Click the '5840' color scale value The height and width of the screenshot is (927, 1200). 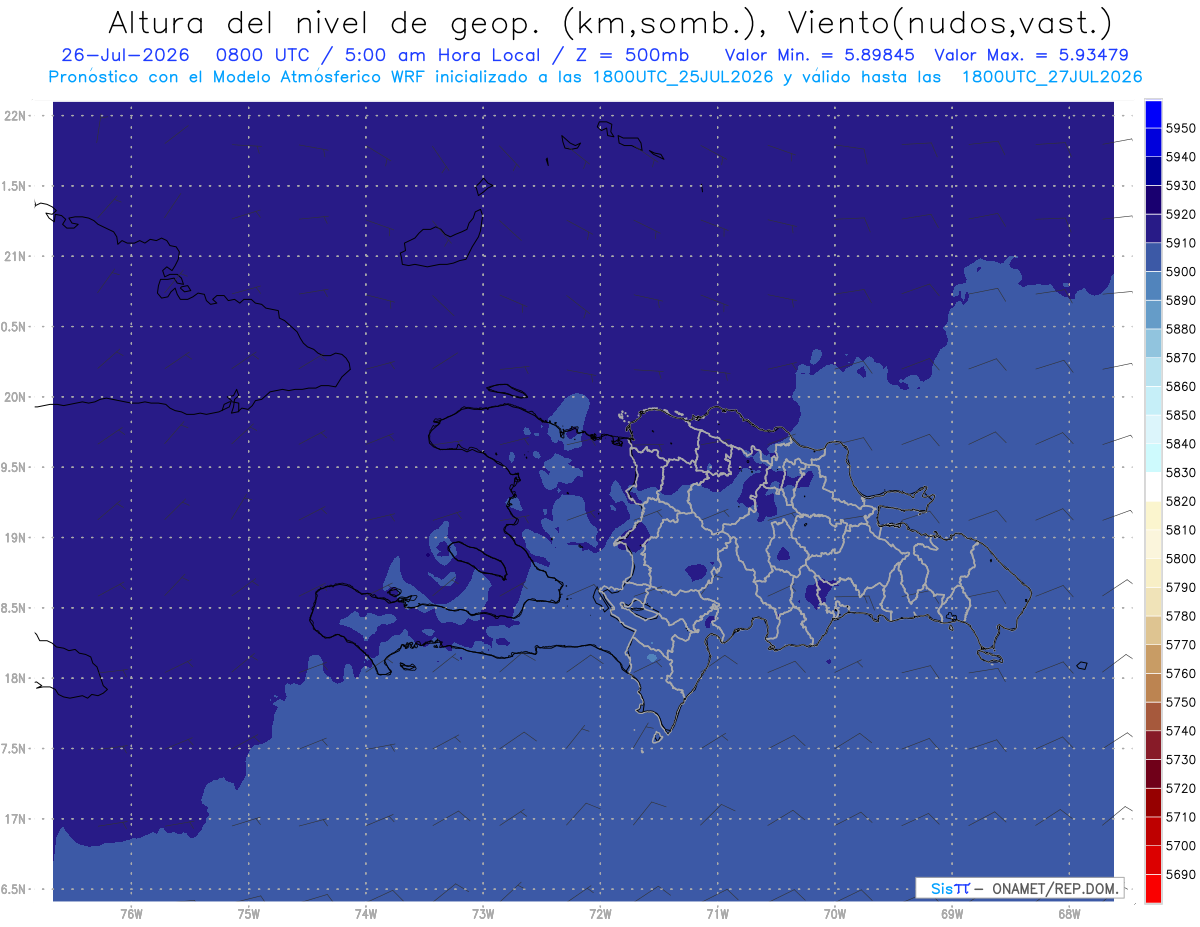(1180, 444)
